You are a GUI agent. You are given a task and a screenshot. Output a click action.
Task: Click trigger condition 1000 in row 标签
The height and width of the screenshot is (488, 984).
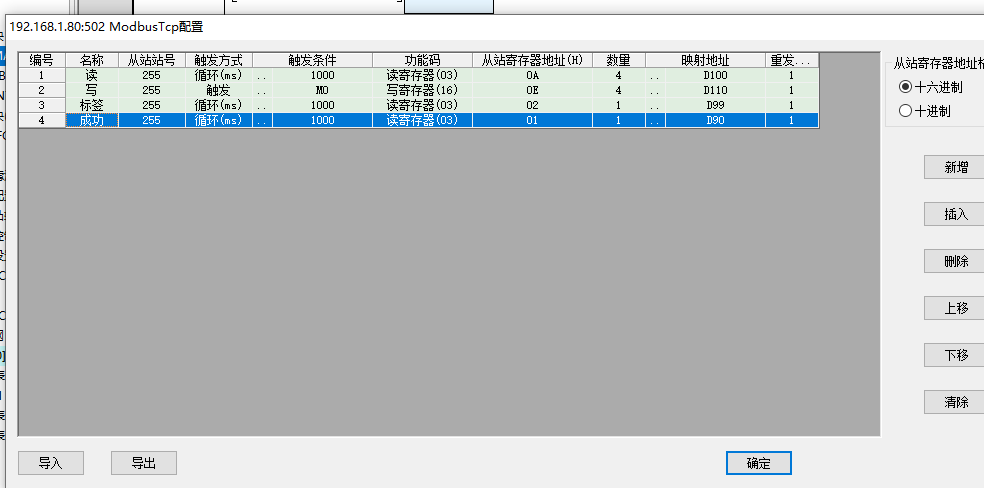323,105
